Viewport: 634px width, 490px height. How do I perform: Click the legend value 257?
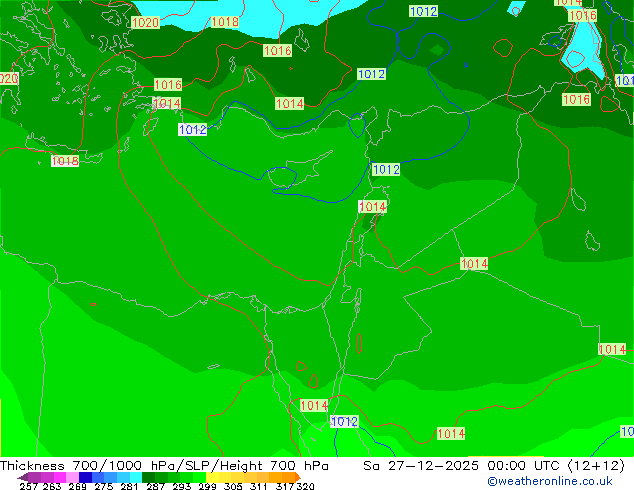(x=28, y=486)
